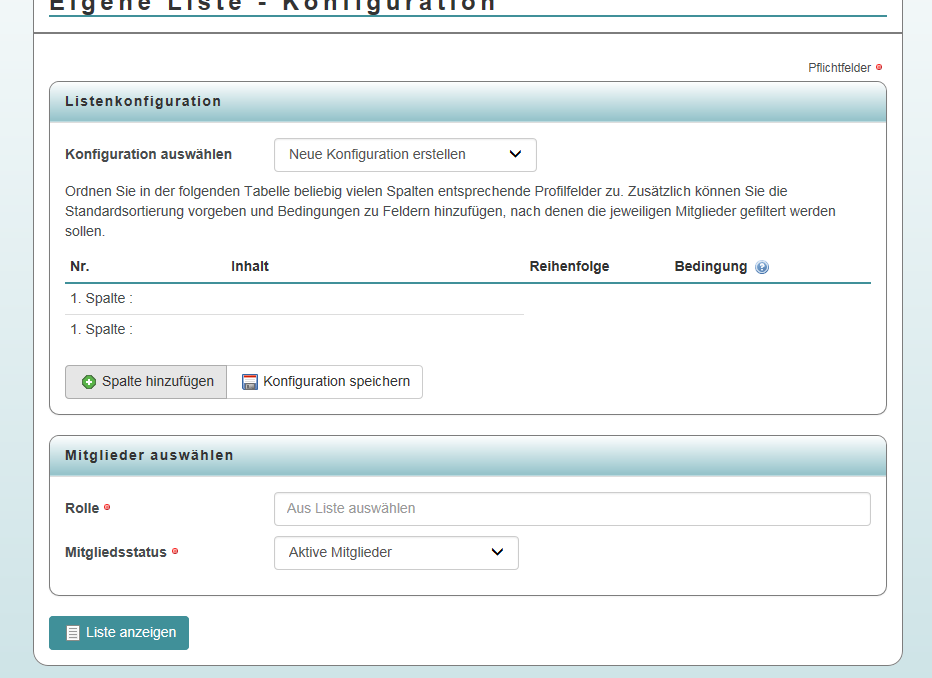Click the green plus icon for adding a column

point(89,382)
